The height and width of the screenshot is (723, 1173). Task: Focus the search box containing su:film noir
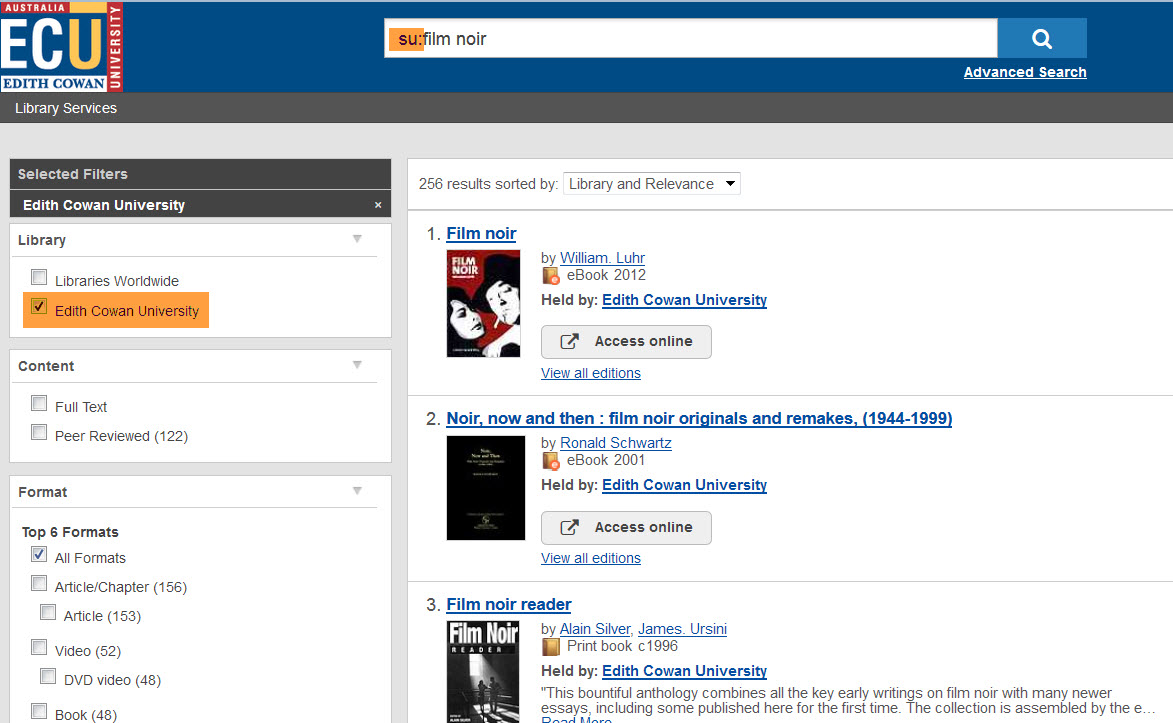pyautogui.click(x=690, y=38)
